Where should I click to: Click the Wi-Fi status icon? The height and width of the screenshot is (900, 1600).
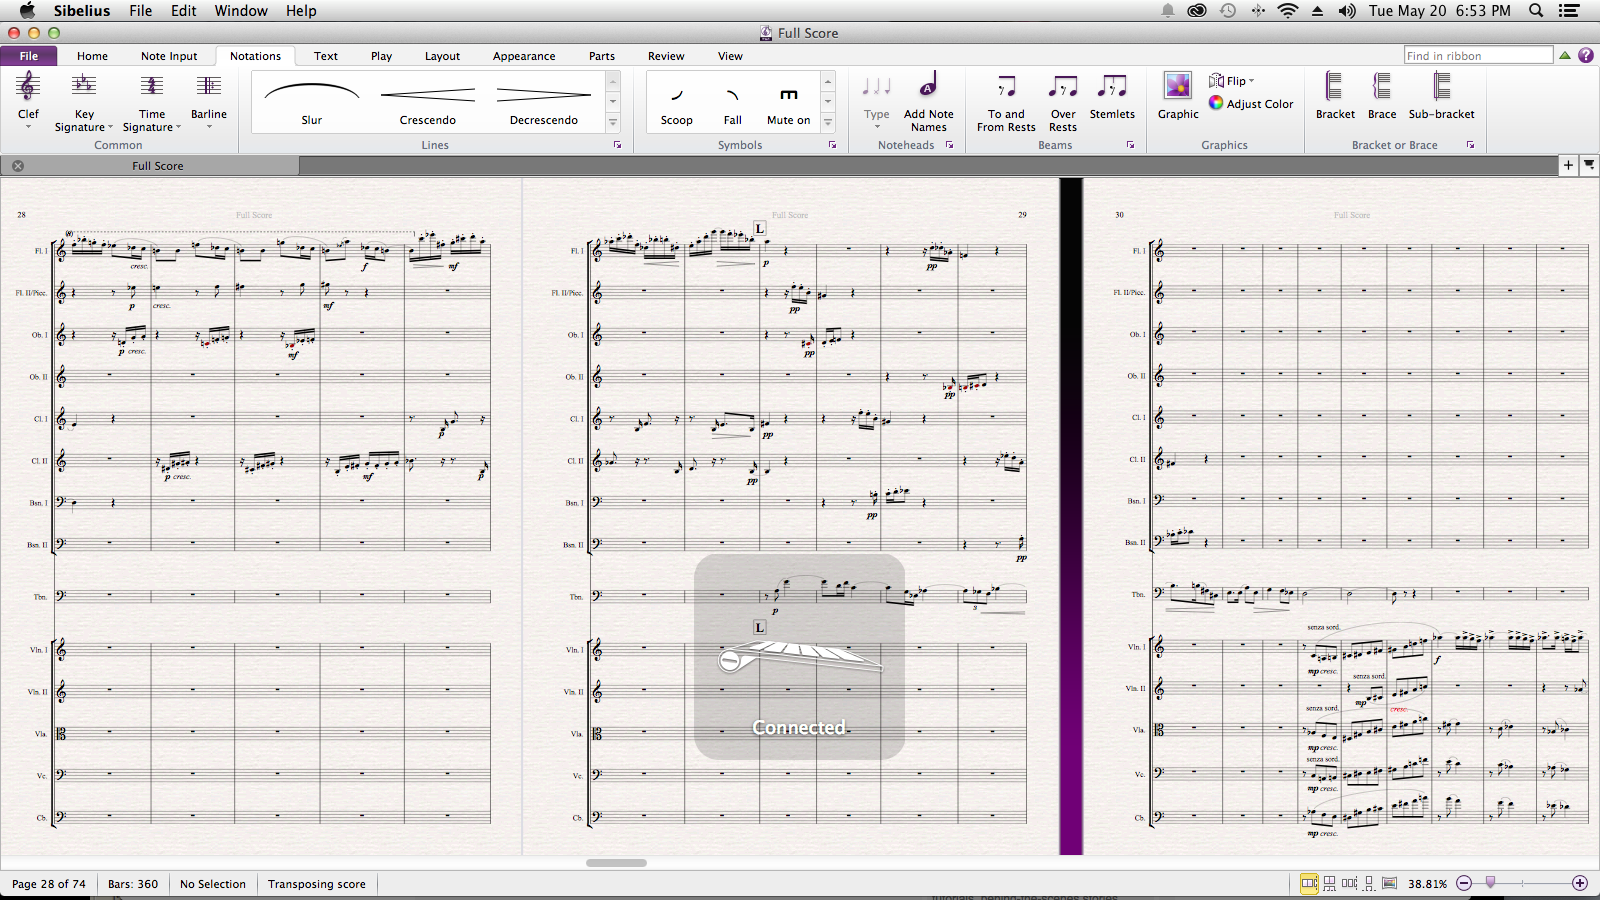tap(1288, 11)
